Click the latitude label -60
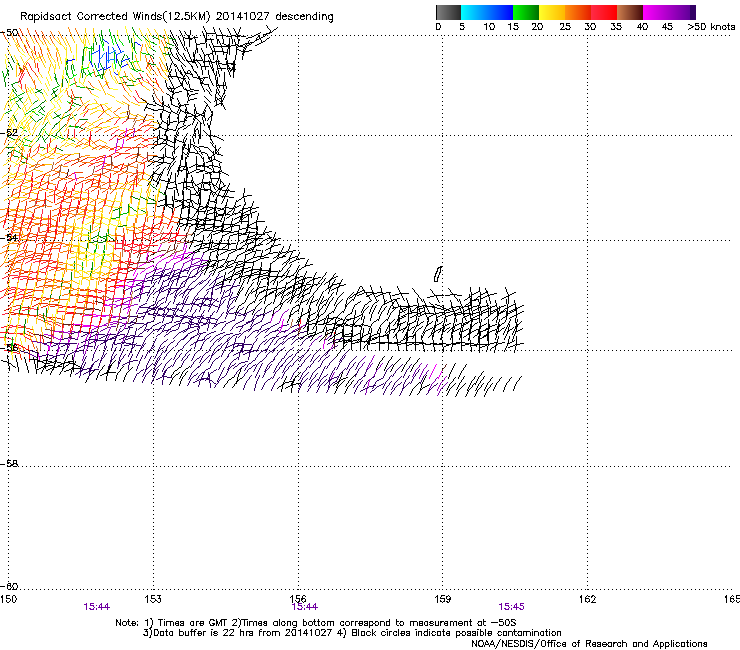This screenshot has height=650, width=740. tap(9, 586)
